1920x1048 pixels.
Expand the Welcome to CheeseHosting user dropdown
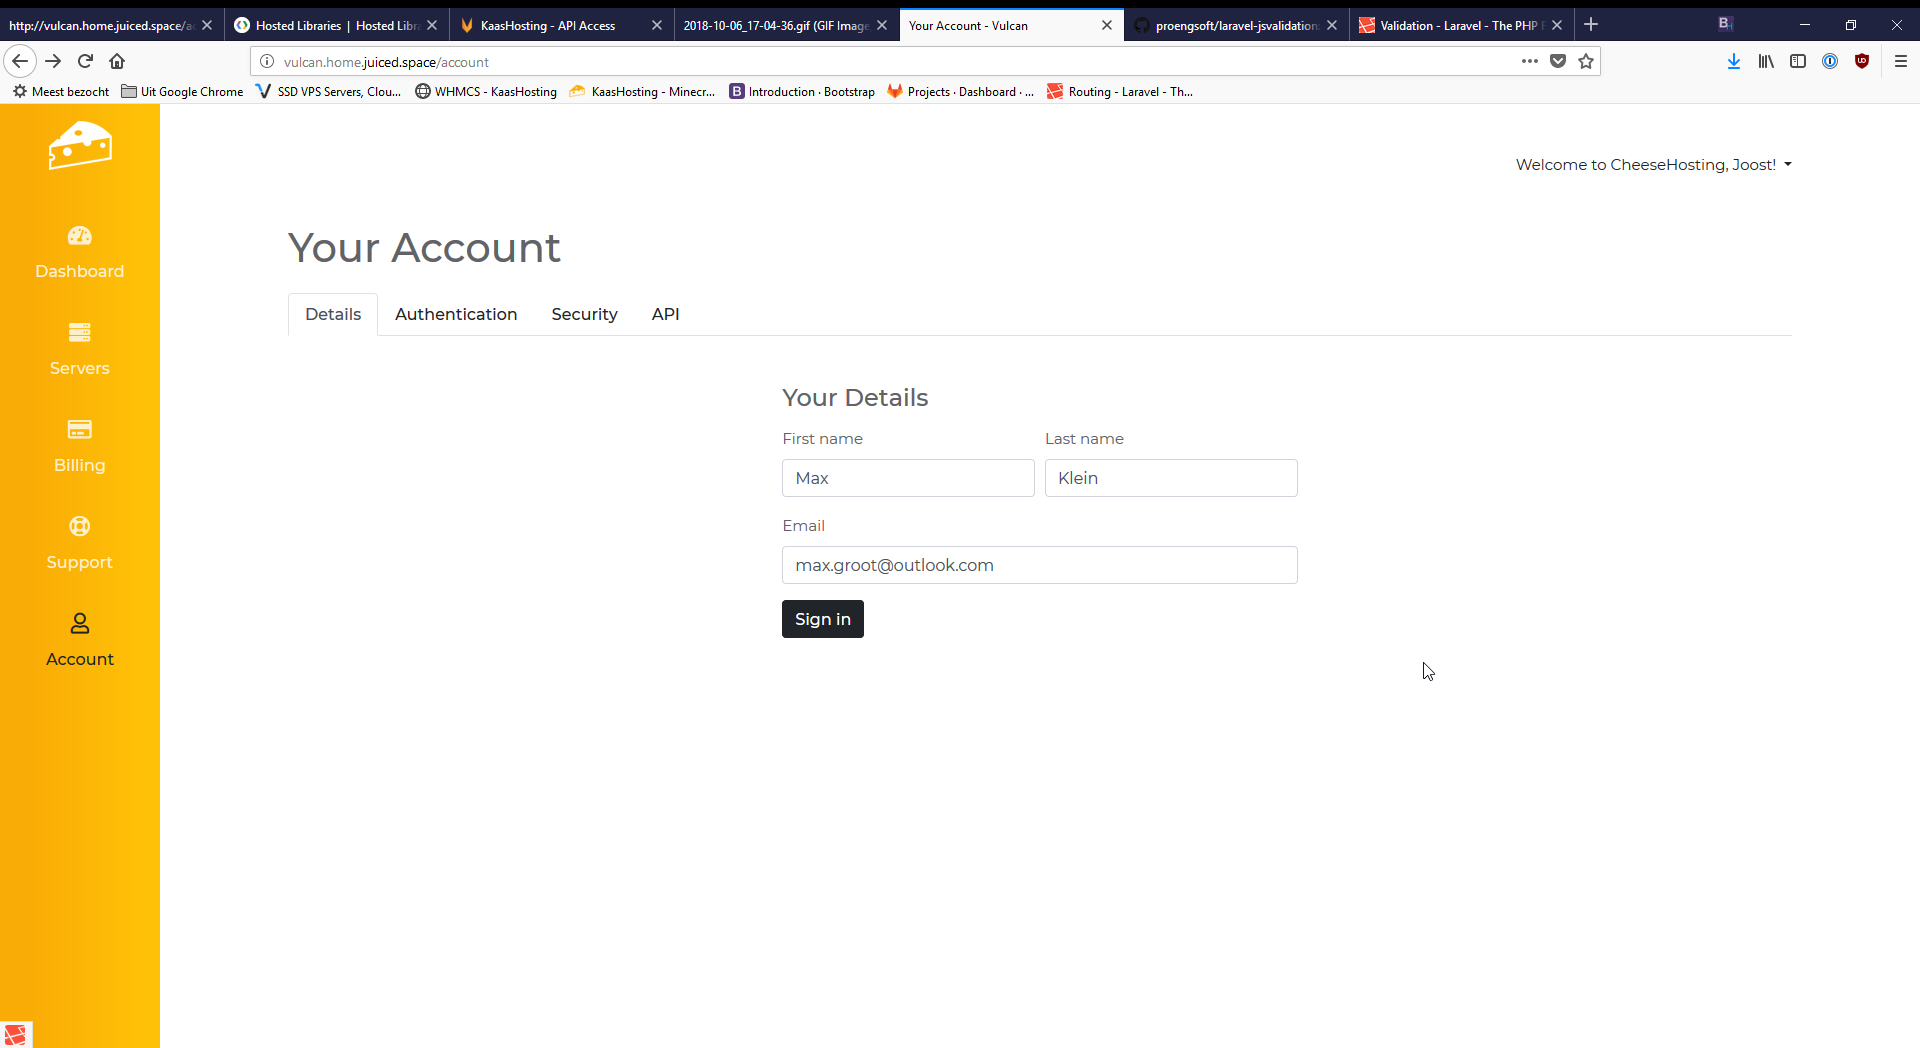coord(1653,165)
